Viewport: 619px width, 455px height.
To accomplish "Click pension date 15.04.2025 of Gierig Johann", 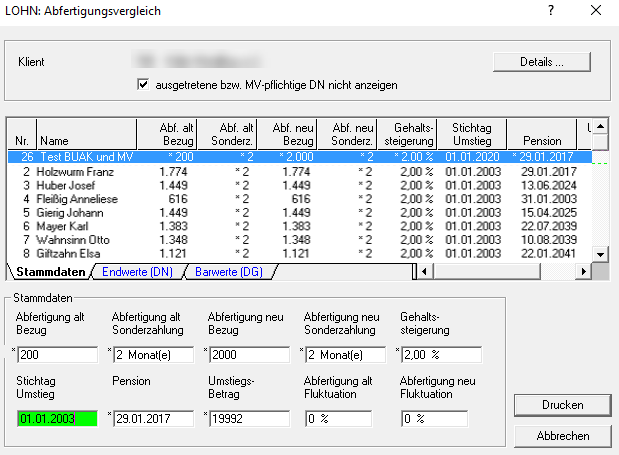I will 549,213.
